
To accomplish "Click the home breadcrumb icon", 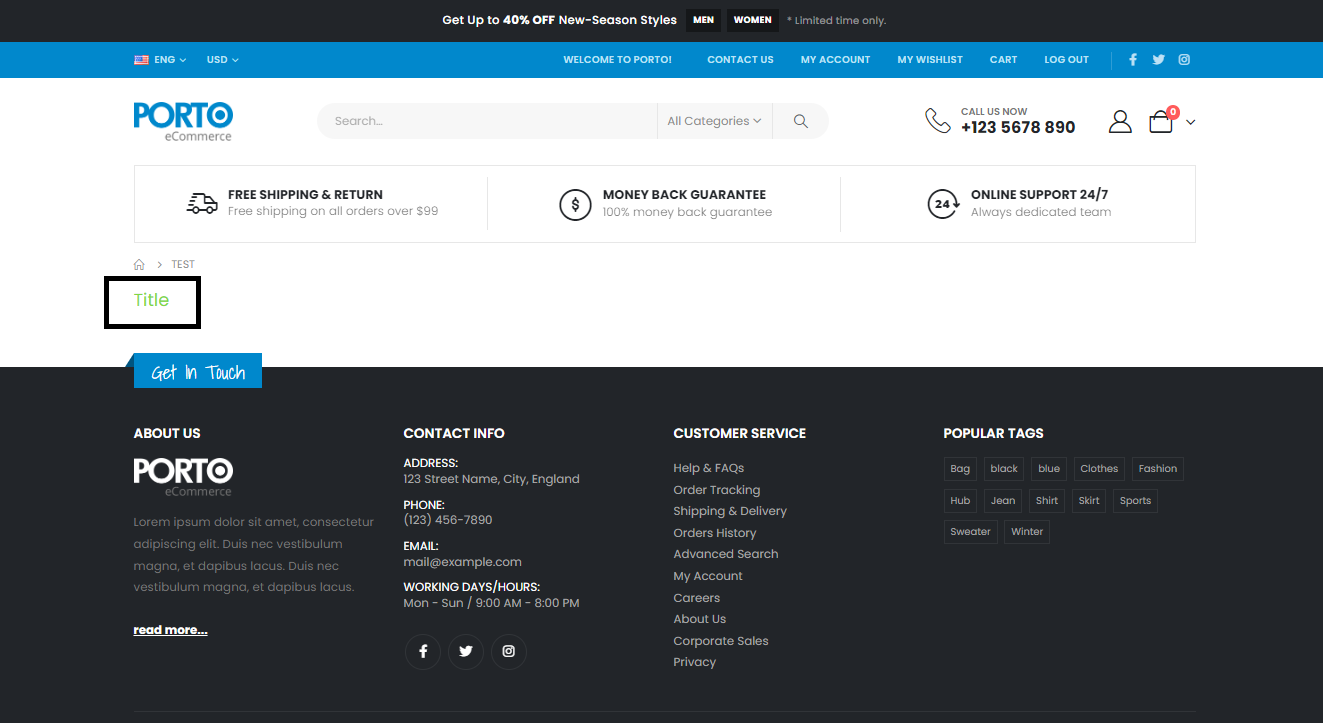I will click(139, 265).
